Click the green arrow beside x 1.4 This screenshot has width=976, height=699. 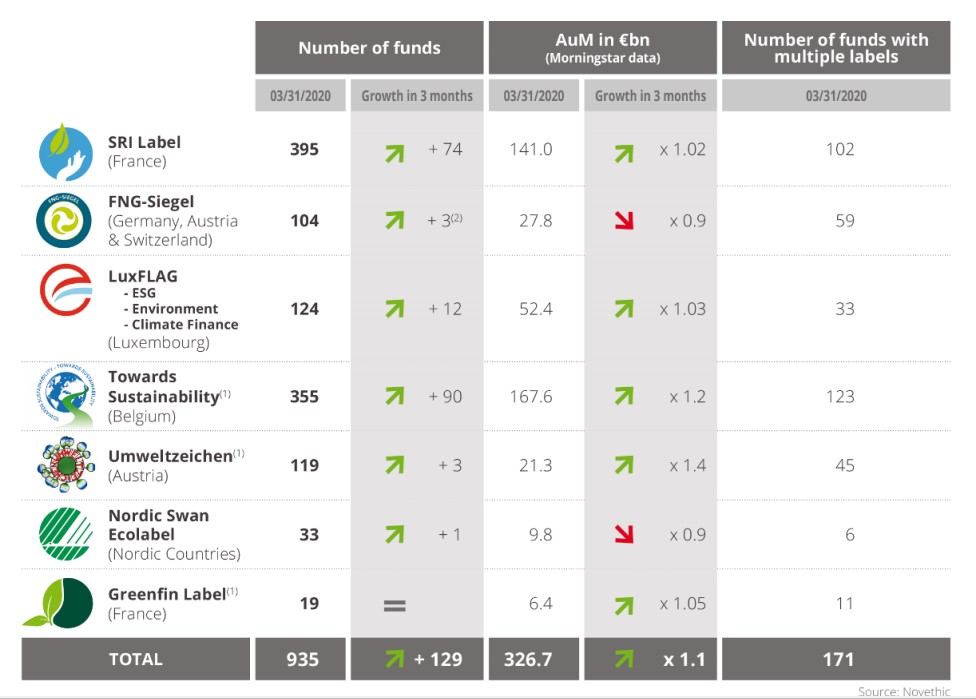coord(625,465)
